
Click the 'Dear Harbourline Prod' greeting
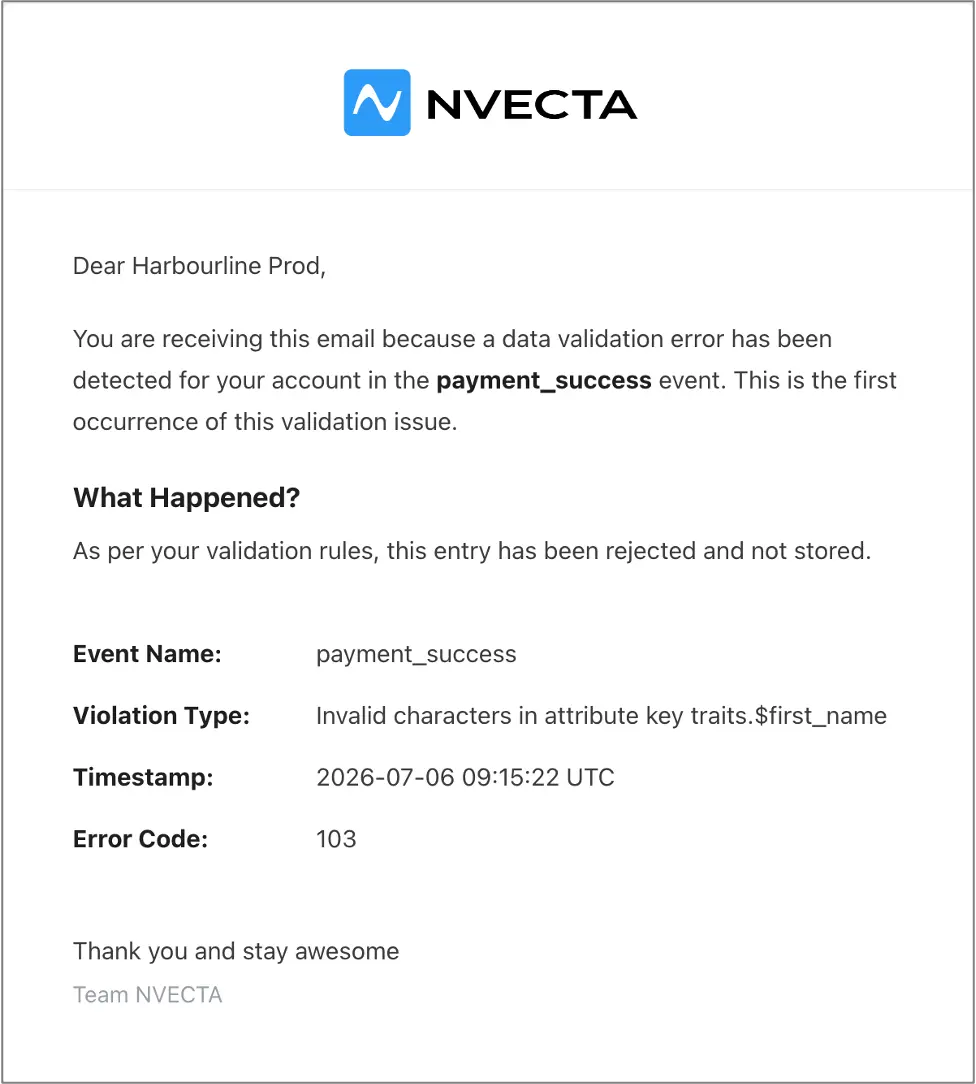pos(199,266)
